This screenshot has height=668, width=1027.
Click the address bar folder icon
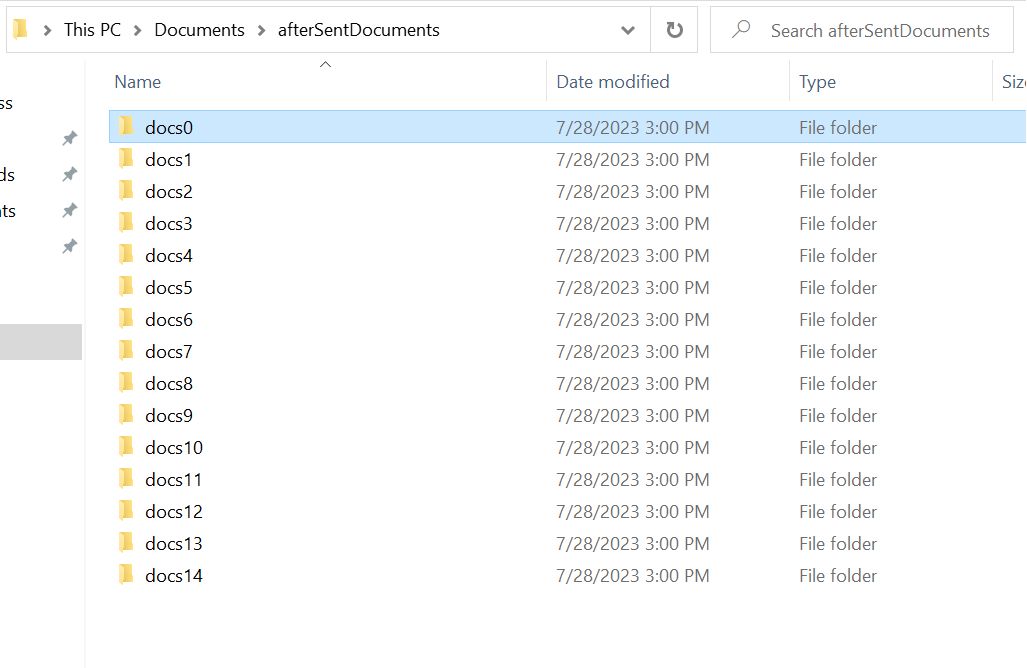(x=21, y=29)
